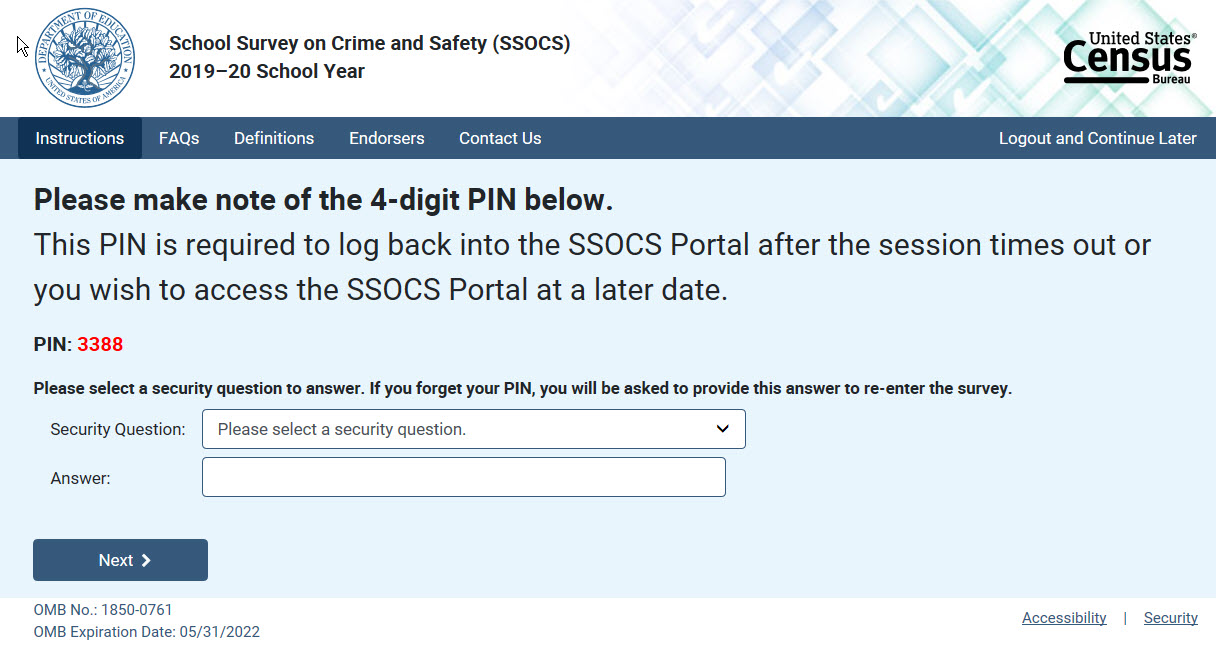Open the Accessibility link in footer

pos(1064,618)
